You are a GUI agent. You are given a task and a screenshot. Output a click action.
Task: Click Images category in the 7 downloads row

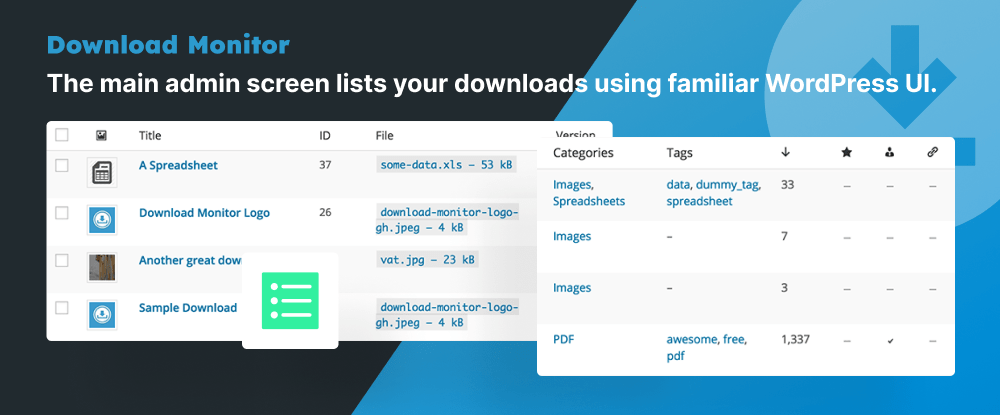572,236
